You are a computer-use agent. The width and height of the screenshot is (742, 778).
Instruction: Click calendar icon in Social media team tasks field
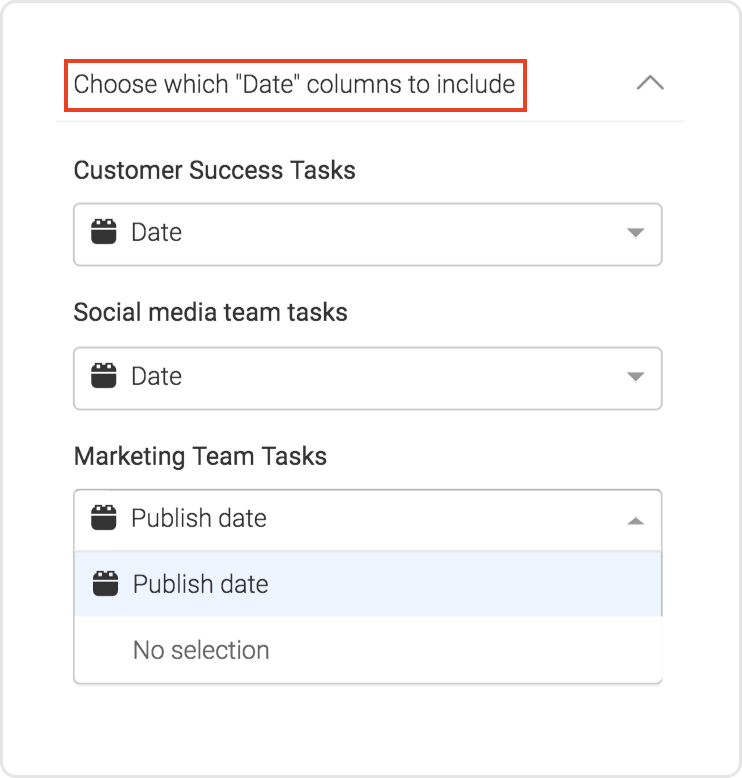(104, 377)
